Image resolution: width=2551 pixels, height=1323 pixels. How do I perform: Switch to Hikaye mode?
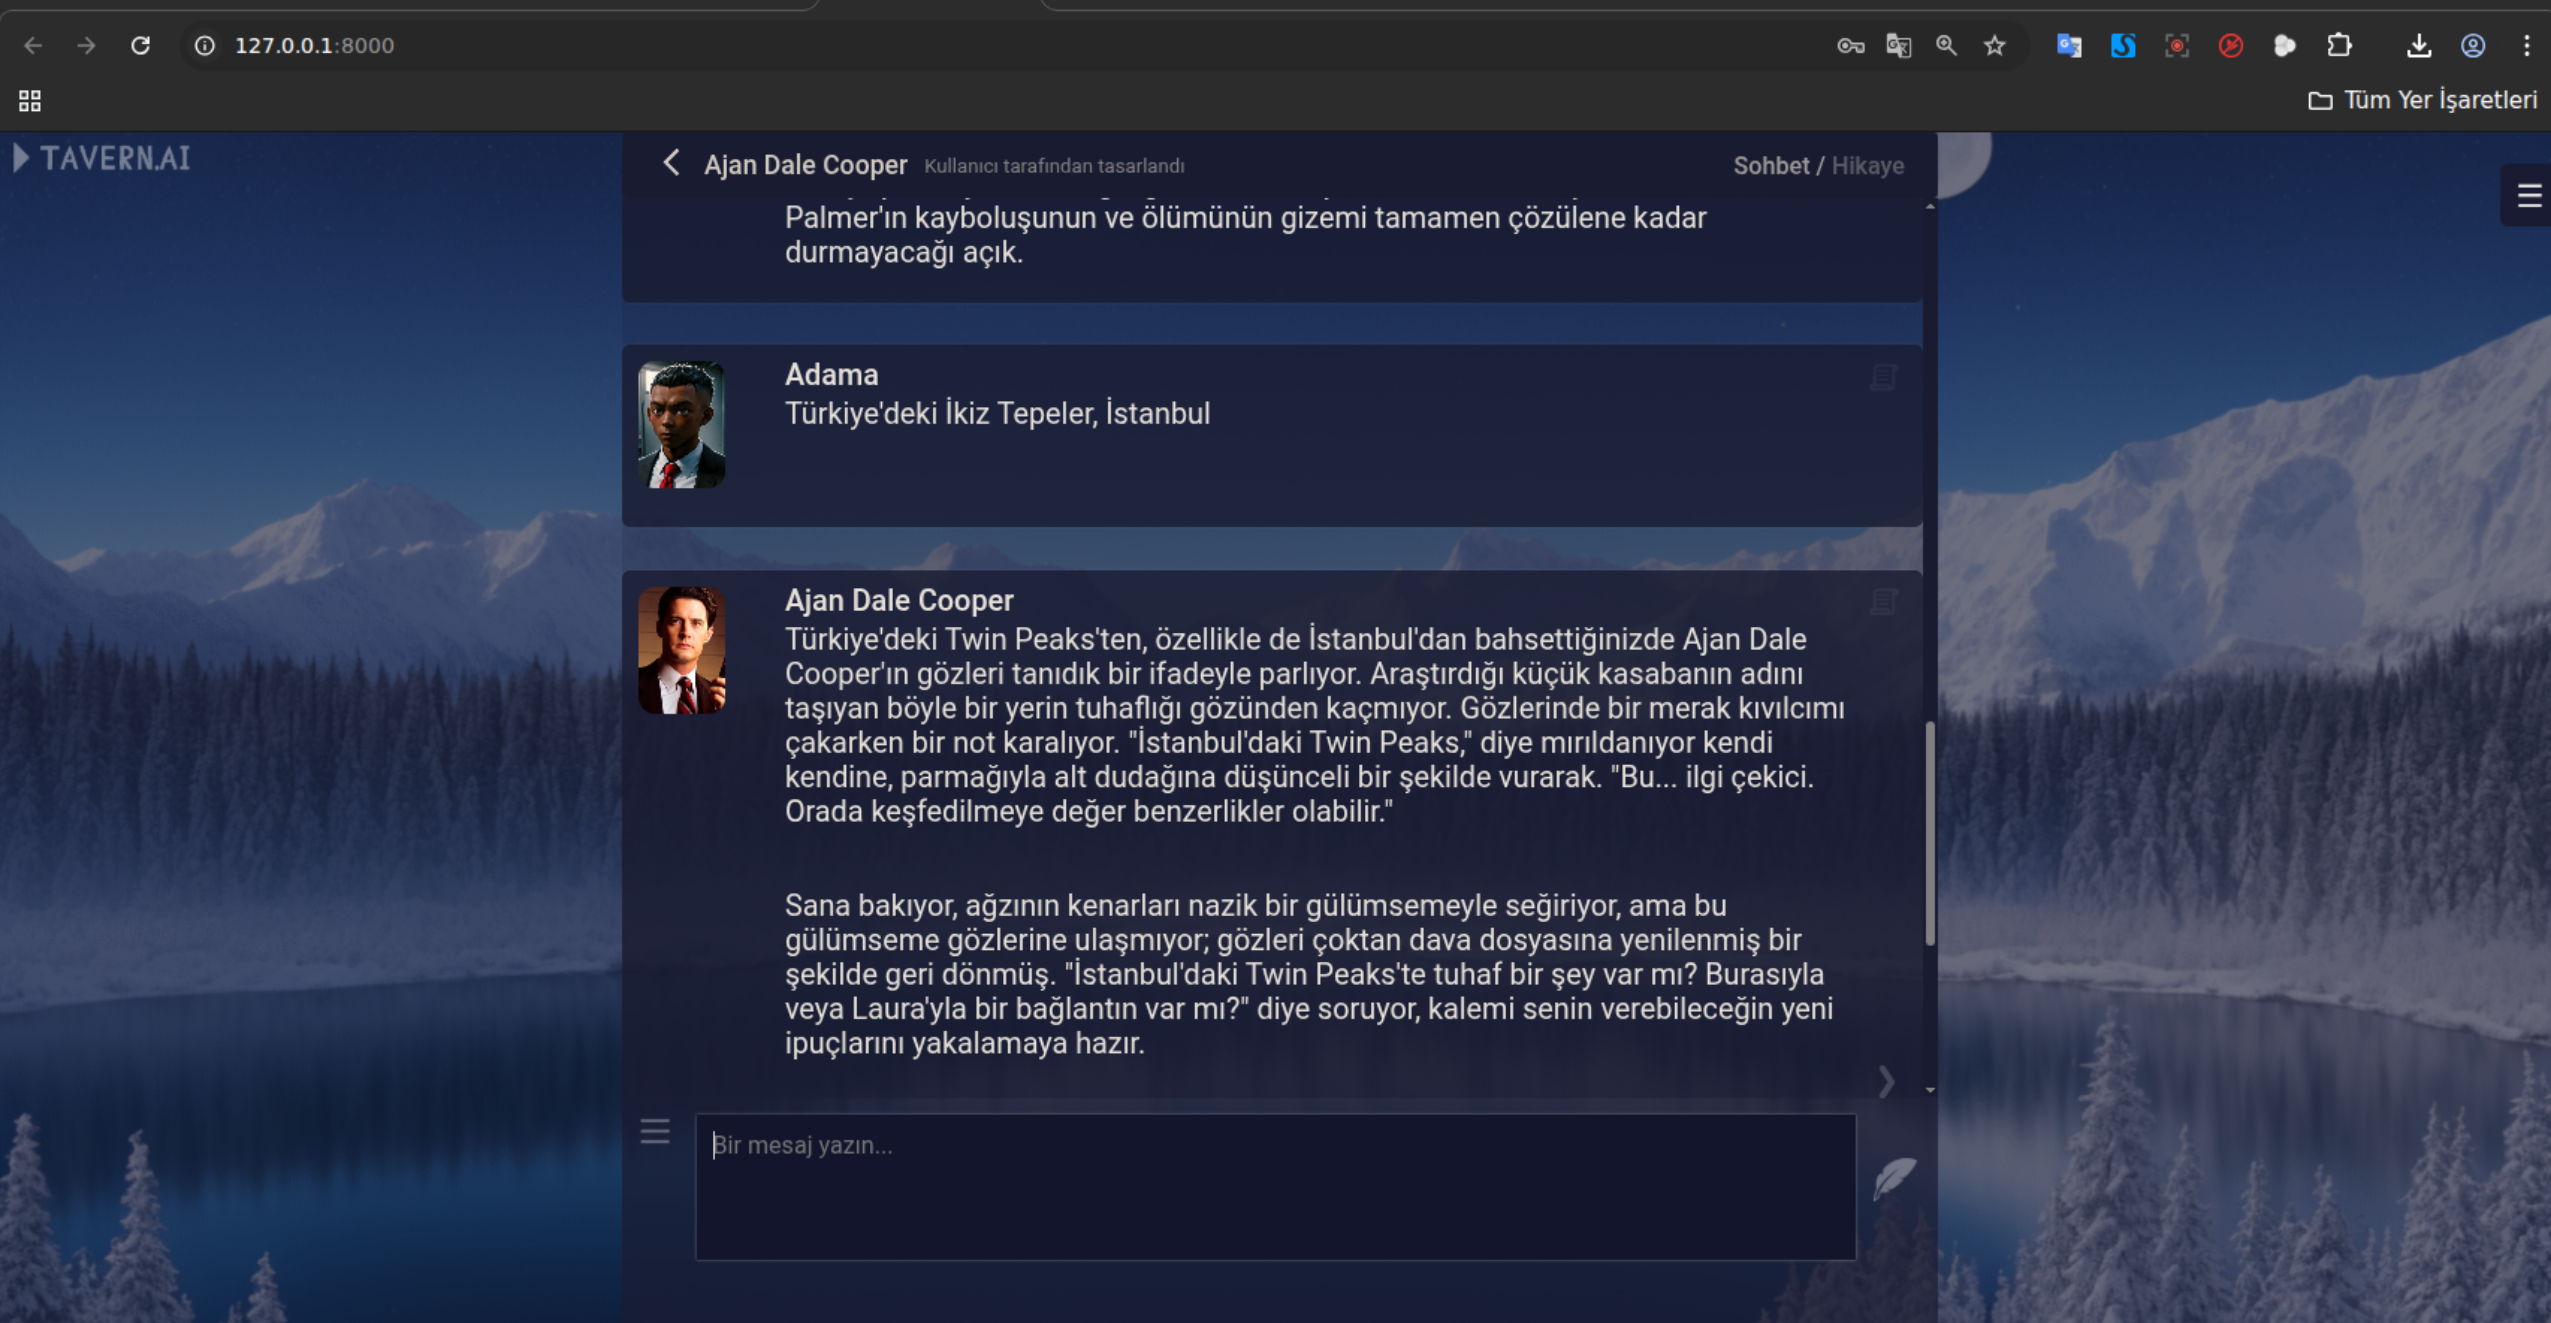[x=1867, y=165]
